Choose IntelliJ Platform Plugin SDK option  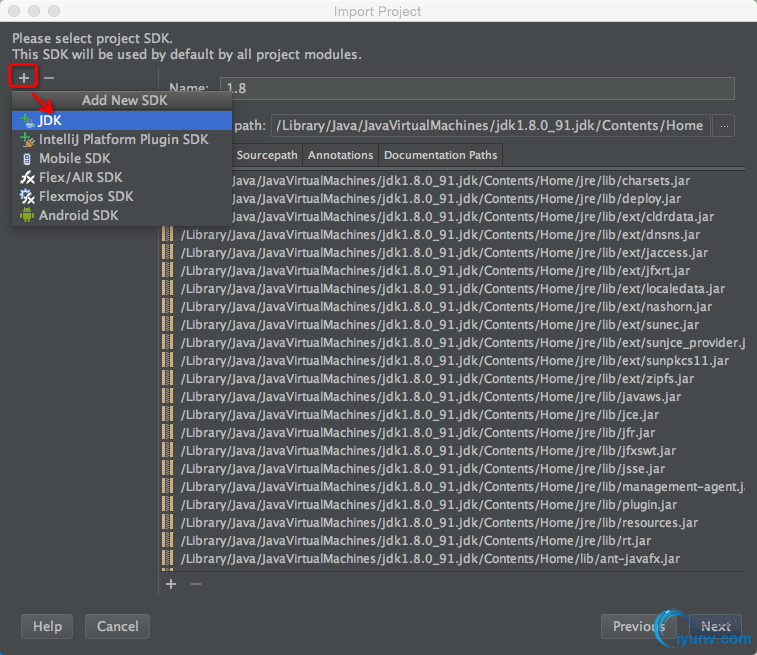click(x=122, y=139)
